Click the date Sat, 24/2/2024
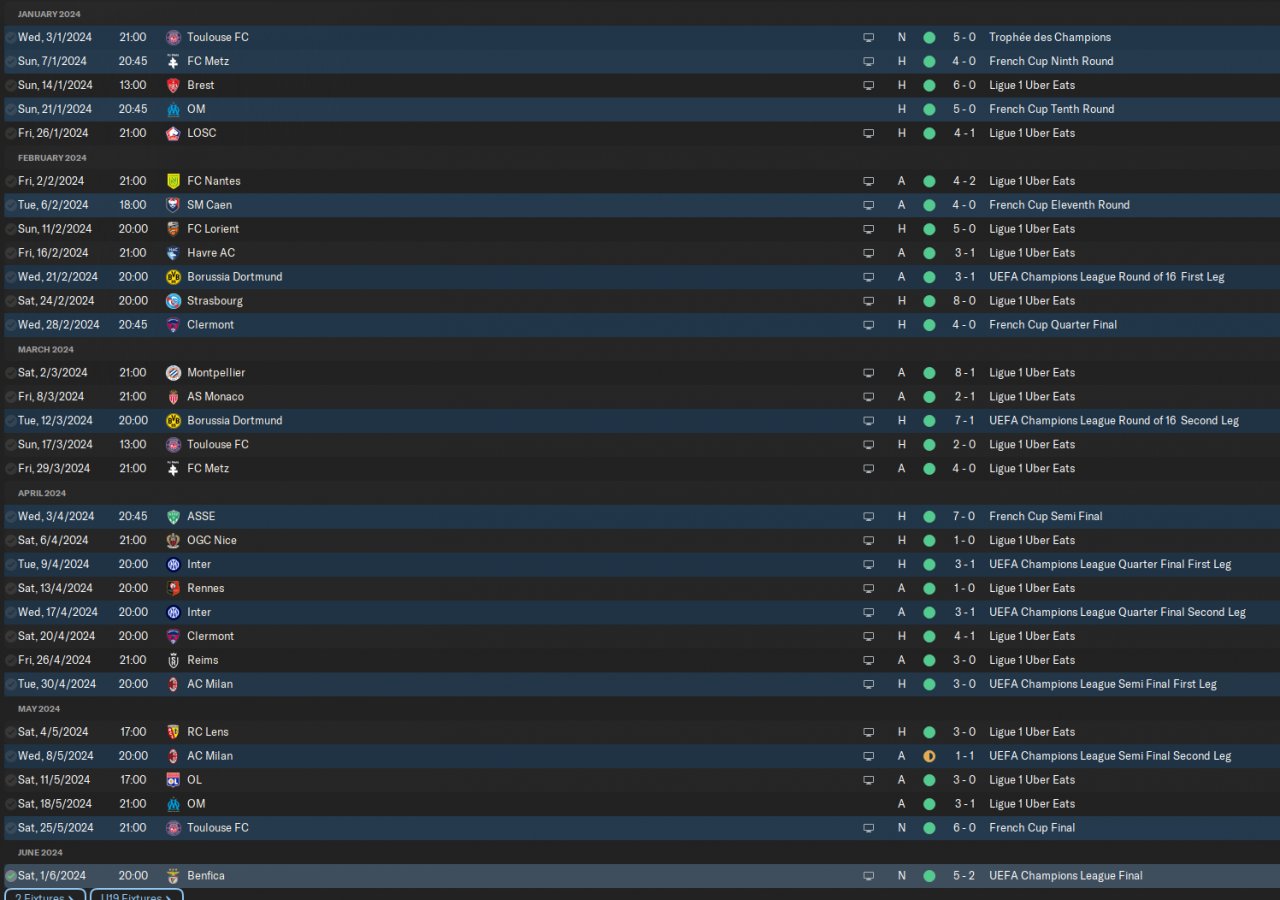Viewport: 1280px width, 900px height. (56, 301)
